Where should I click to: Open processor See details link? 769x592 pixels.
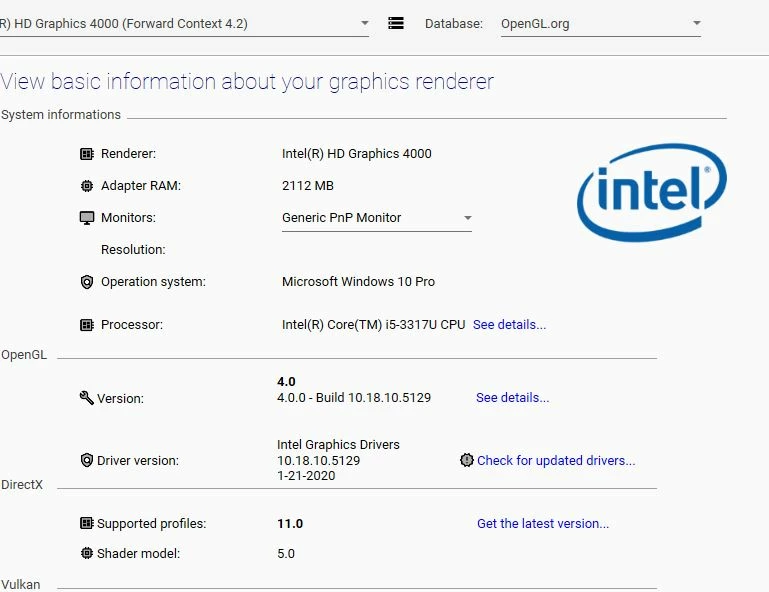(509, 325)
